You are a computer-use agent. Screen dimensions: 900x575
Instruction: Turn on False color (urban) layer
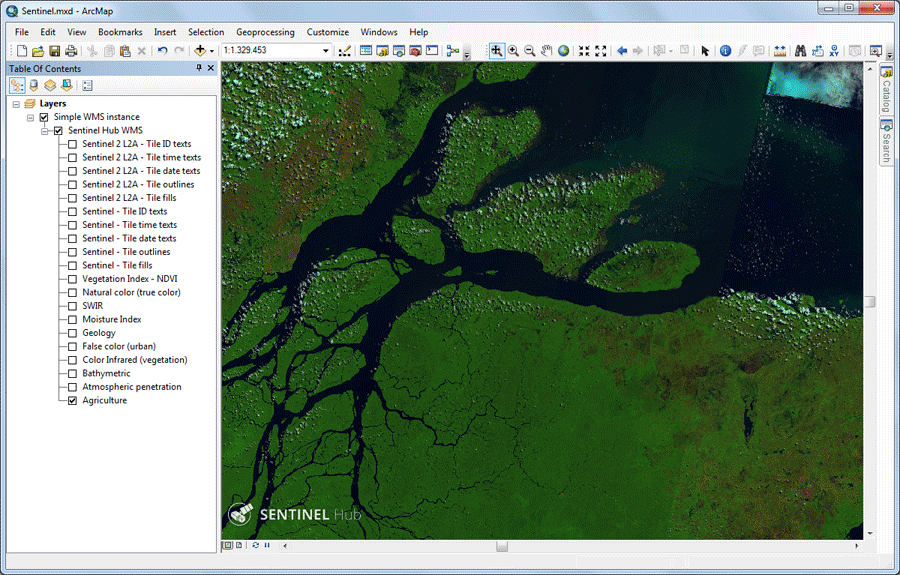(x=72, y=347)
